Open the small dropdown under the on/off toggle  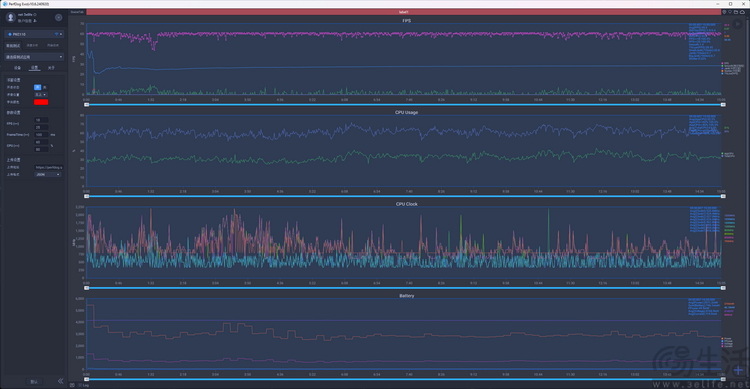(x=41, y=95)
